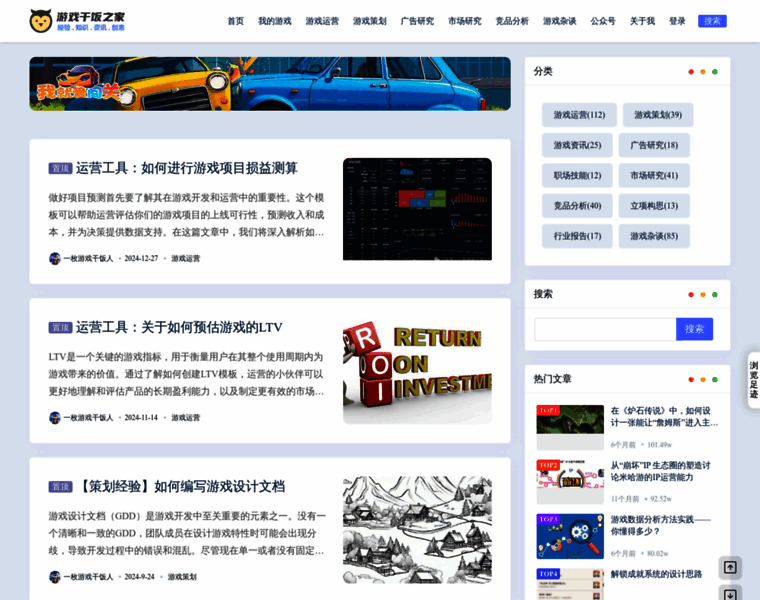This screenshot has height=600, width=760.
Task: Open the ROI Return on Investment thumbnail
Action: pyautogui.click(x=417, y=371)
